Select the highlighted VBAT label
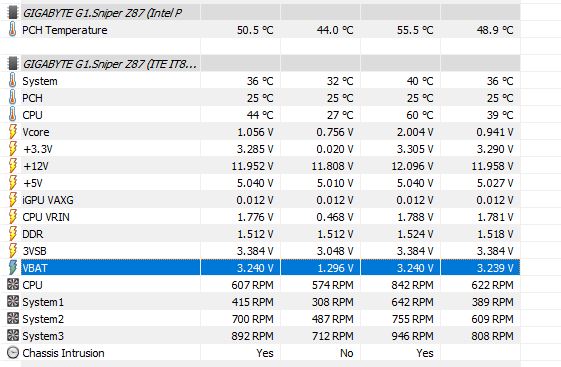Screen dimensions: 561x367 (x=35, y=268)
